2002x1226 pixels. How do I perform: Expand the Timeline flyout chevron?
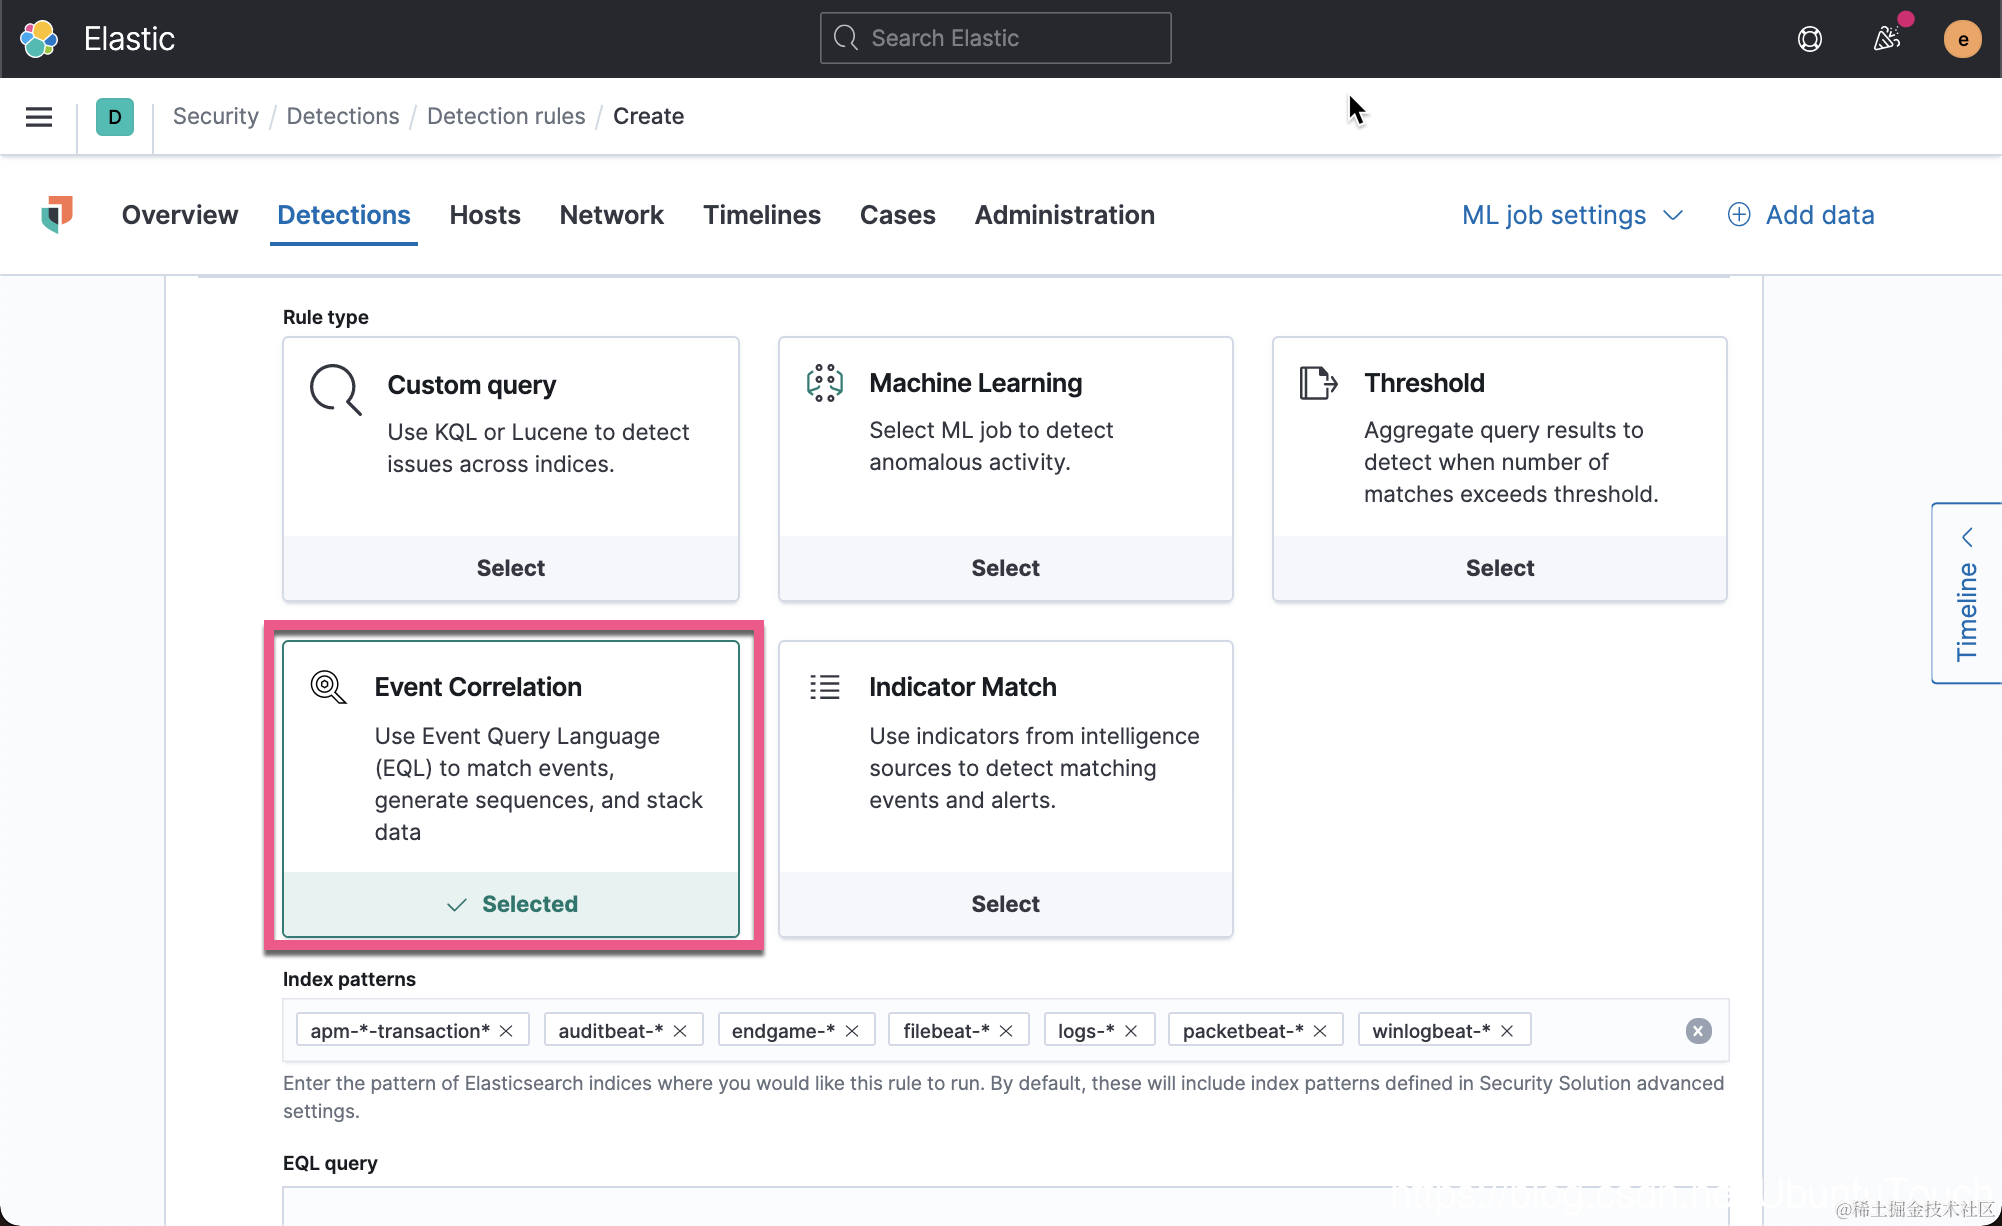(x=1966, y=537)
